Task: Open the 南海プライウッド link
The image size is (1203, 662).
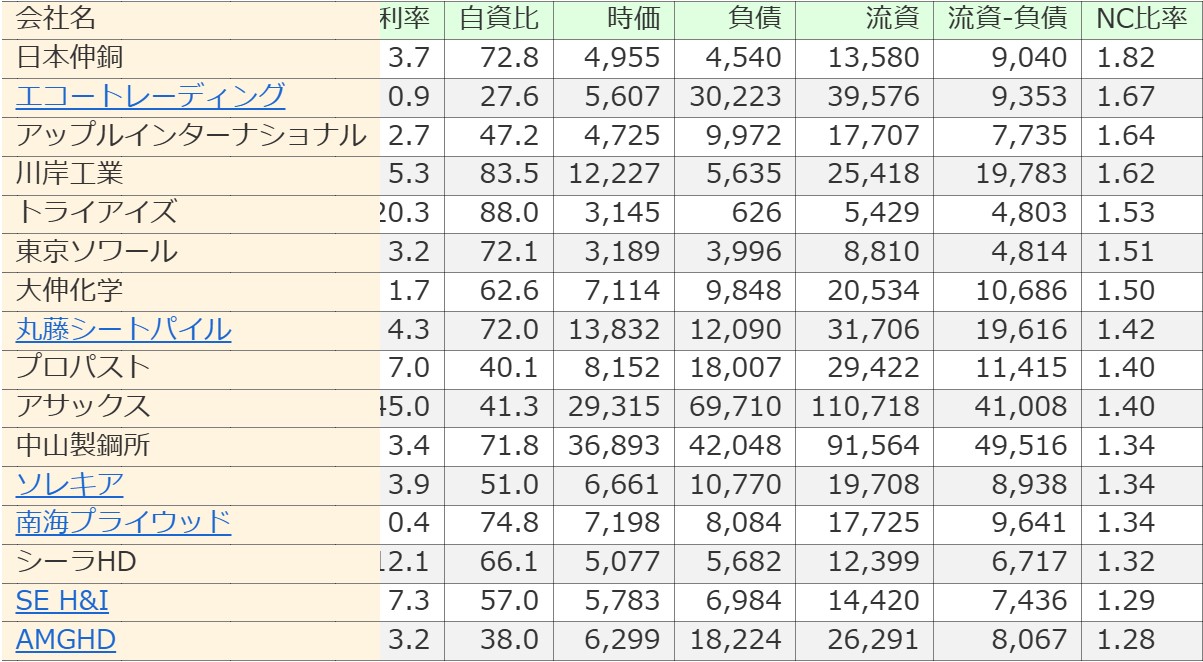Action: [x=123, y=522]
